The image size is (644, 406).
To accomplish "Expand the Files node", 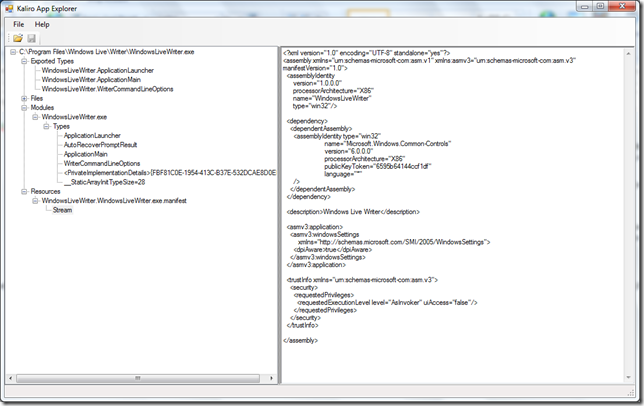I will click(24, 99).
